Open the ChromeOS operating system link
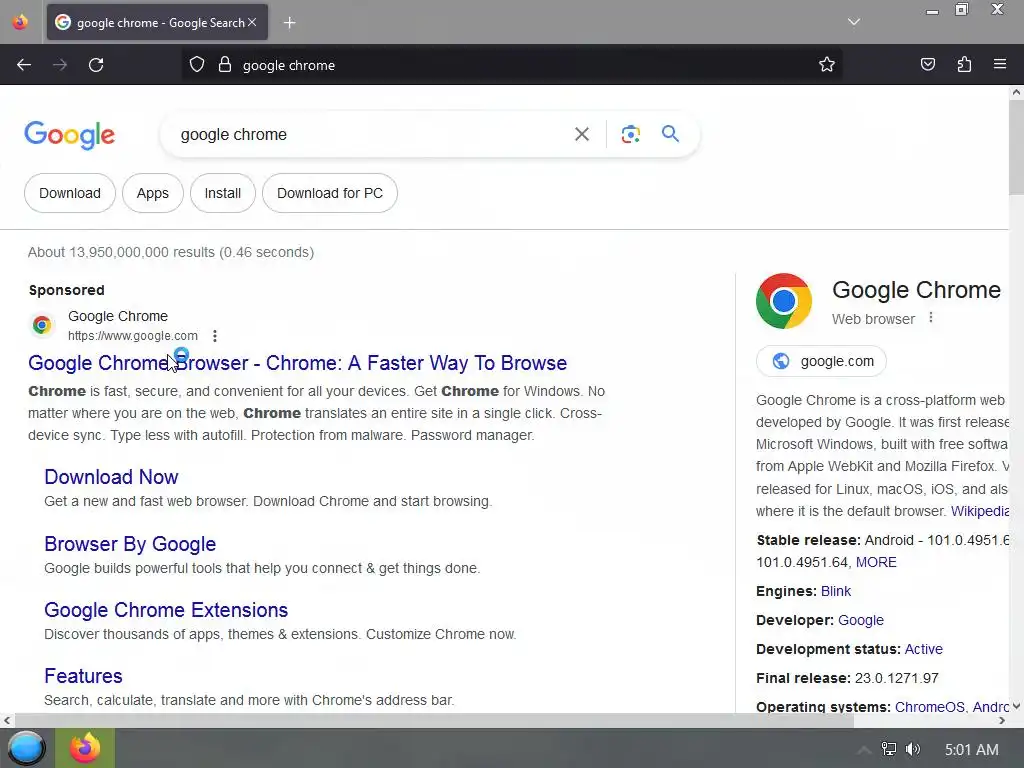1024x768 pixels. click(929, 707)
